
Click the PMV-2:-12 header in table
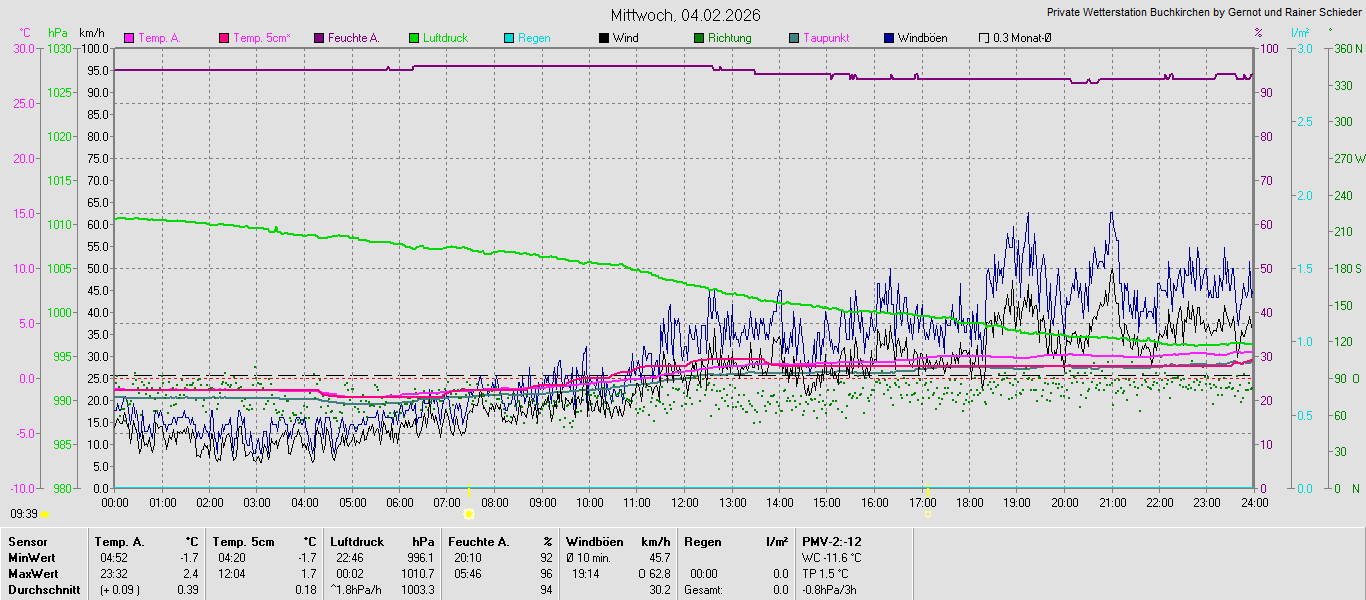[831, 541]
